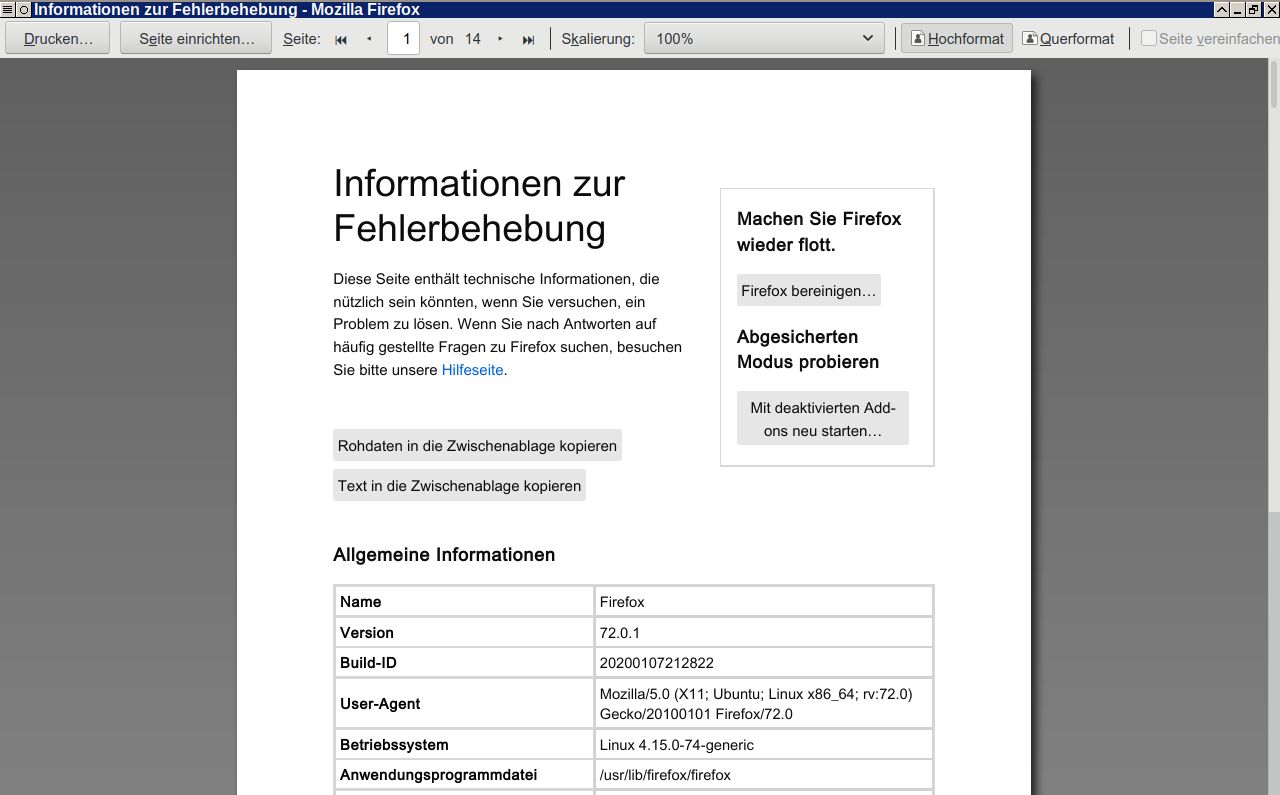The width and height of the screenshot is (1280, 795).
Task: Jump to the last page arrow
Action: click(528, 39)
